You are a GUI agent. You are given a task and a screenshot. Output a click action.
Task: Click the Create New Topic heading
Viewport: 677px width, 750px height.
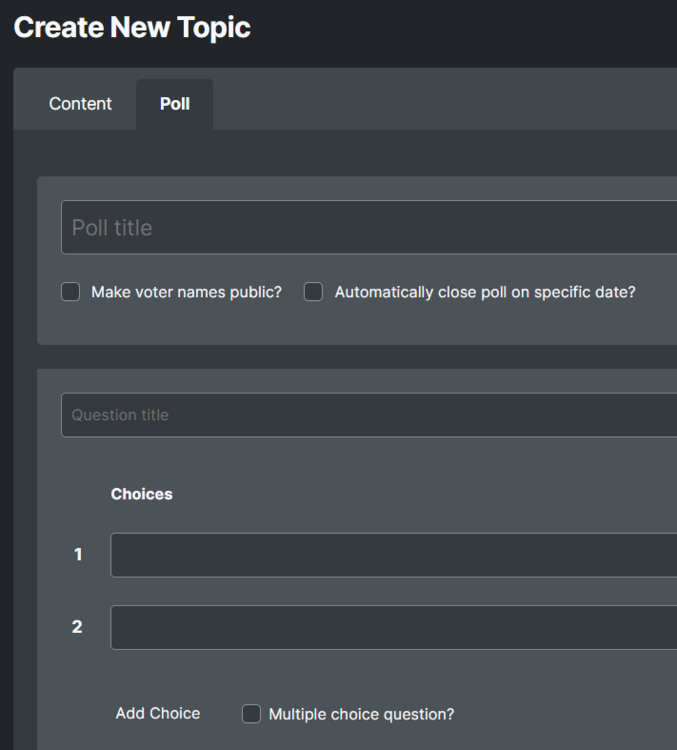132,27
